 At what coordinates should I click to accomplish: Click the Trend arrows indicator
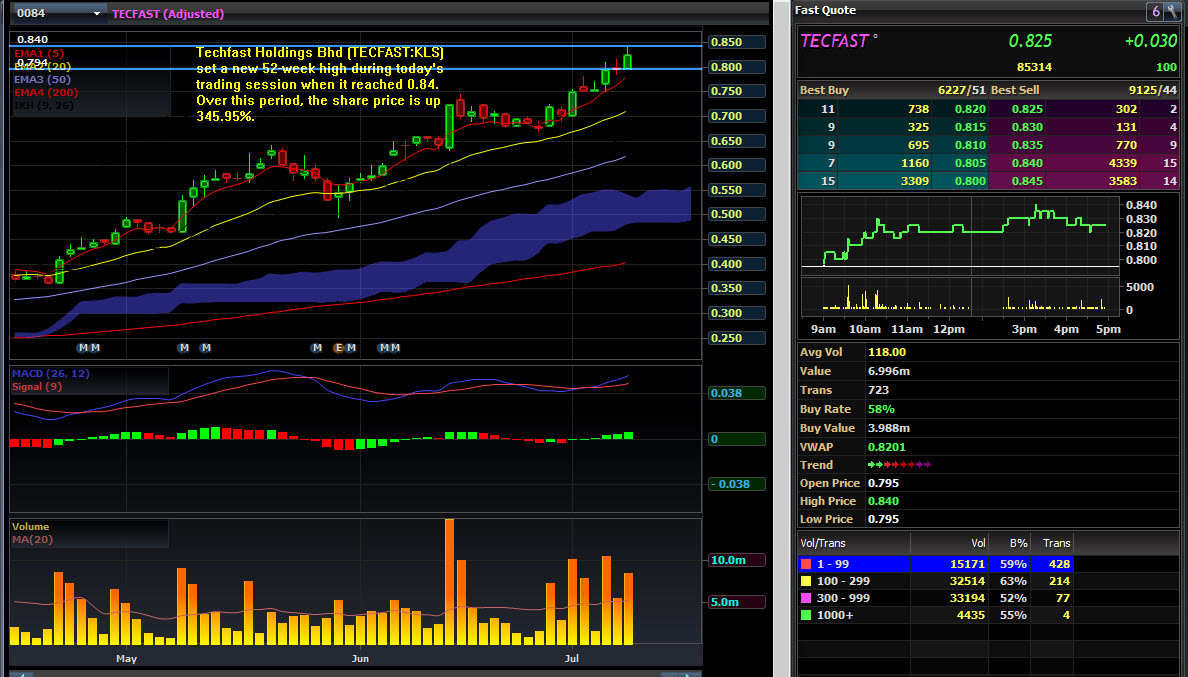(x=899, y=464)
